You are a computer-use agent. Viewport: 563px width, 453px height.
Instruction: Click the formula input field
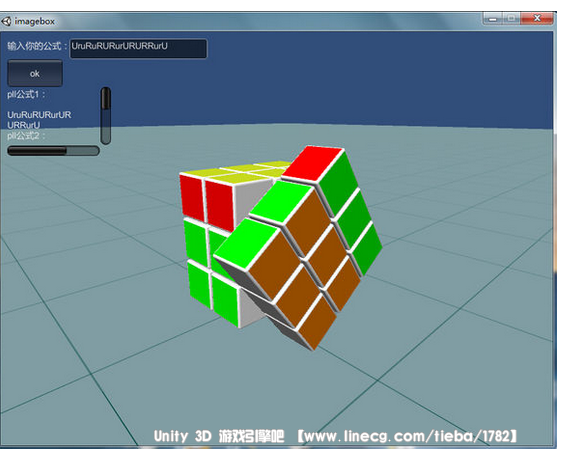click(139, 48)
